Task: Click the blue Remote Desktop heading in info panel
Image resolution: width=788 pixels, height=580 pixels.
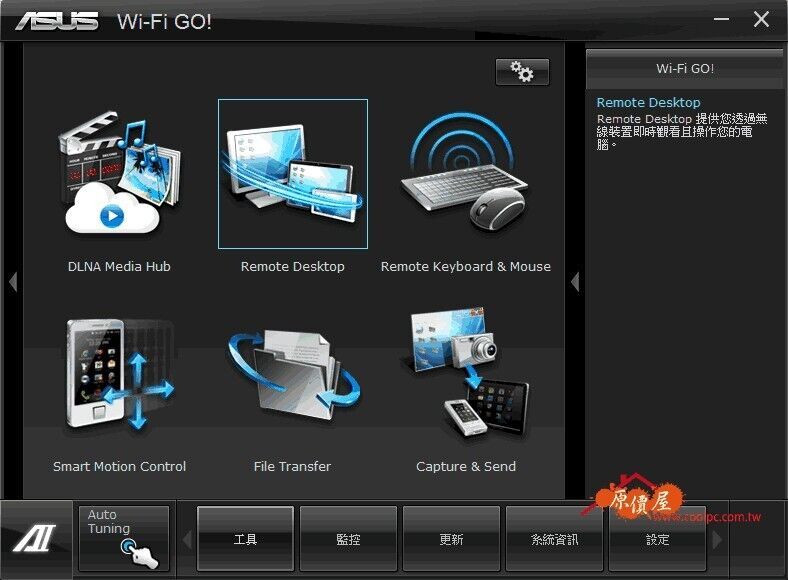Action: [648, 103]
